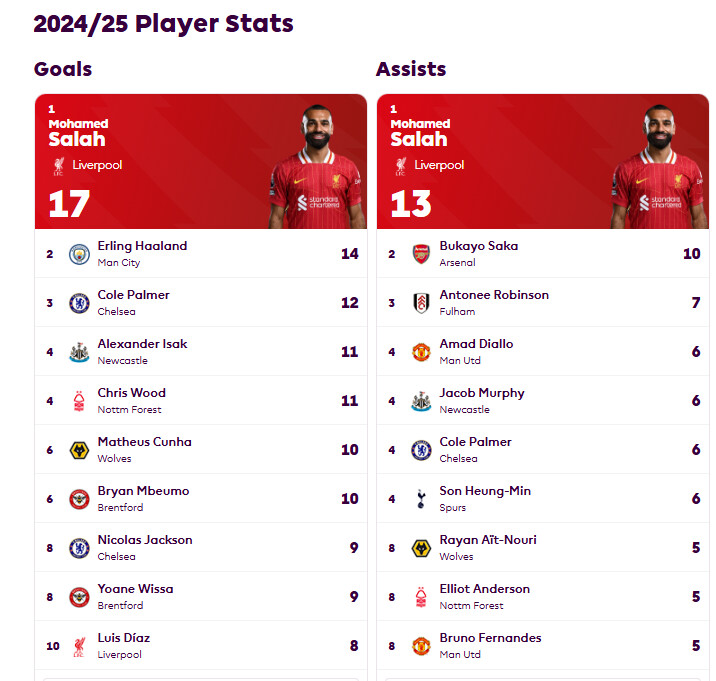716x681 pixels.
Task: Open Rayan Aït-Nouri's player page
Action: click(488, 540)
